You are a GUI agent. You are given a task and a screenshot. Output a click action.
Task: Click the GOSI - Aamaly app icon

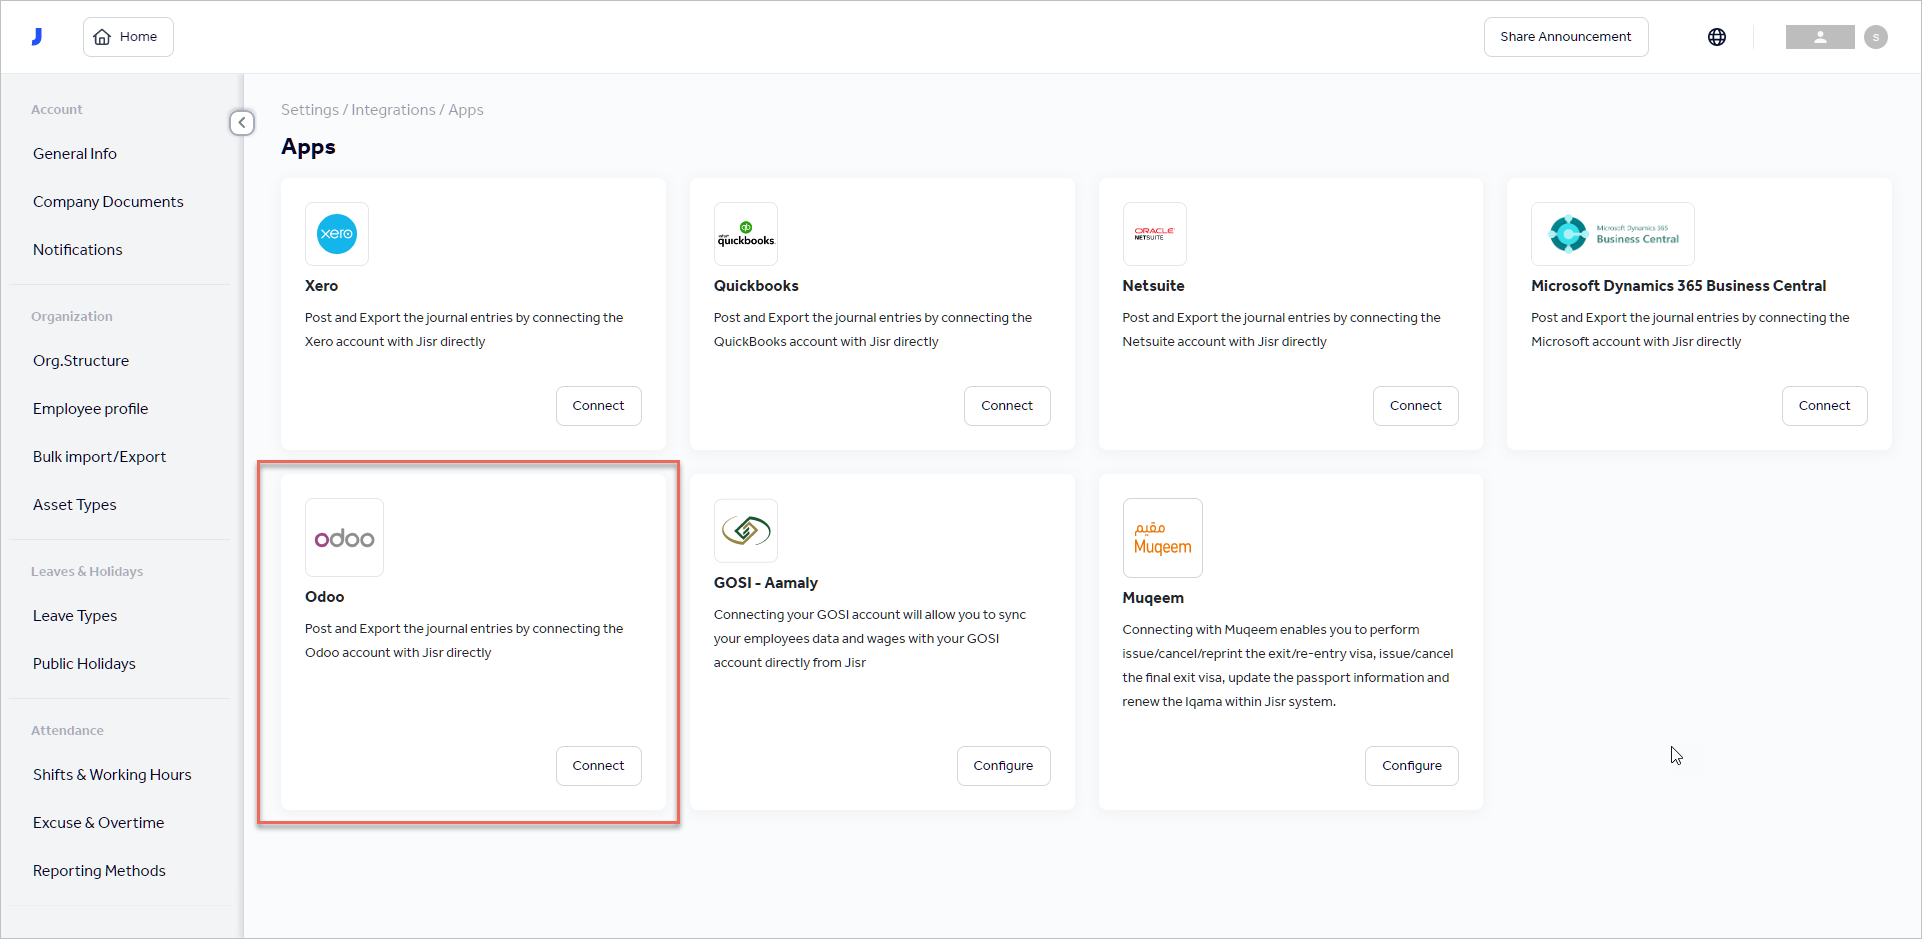tap(745, 531)
